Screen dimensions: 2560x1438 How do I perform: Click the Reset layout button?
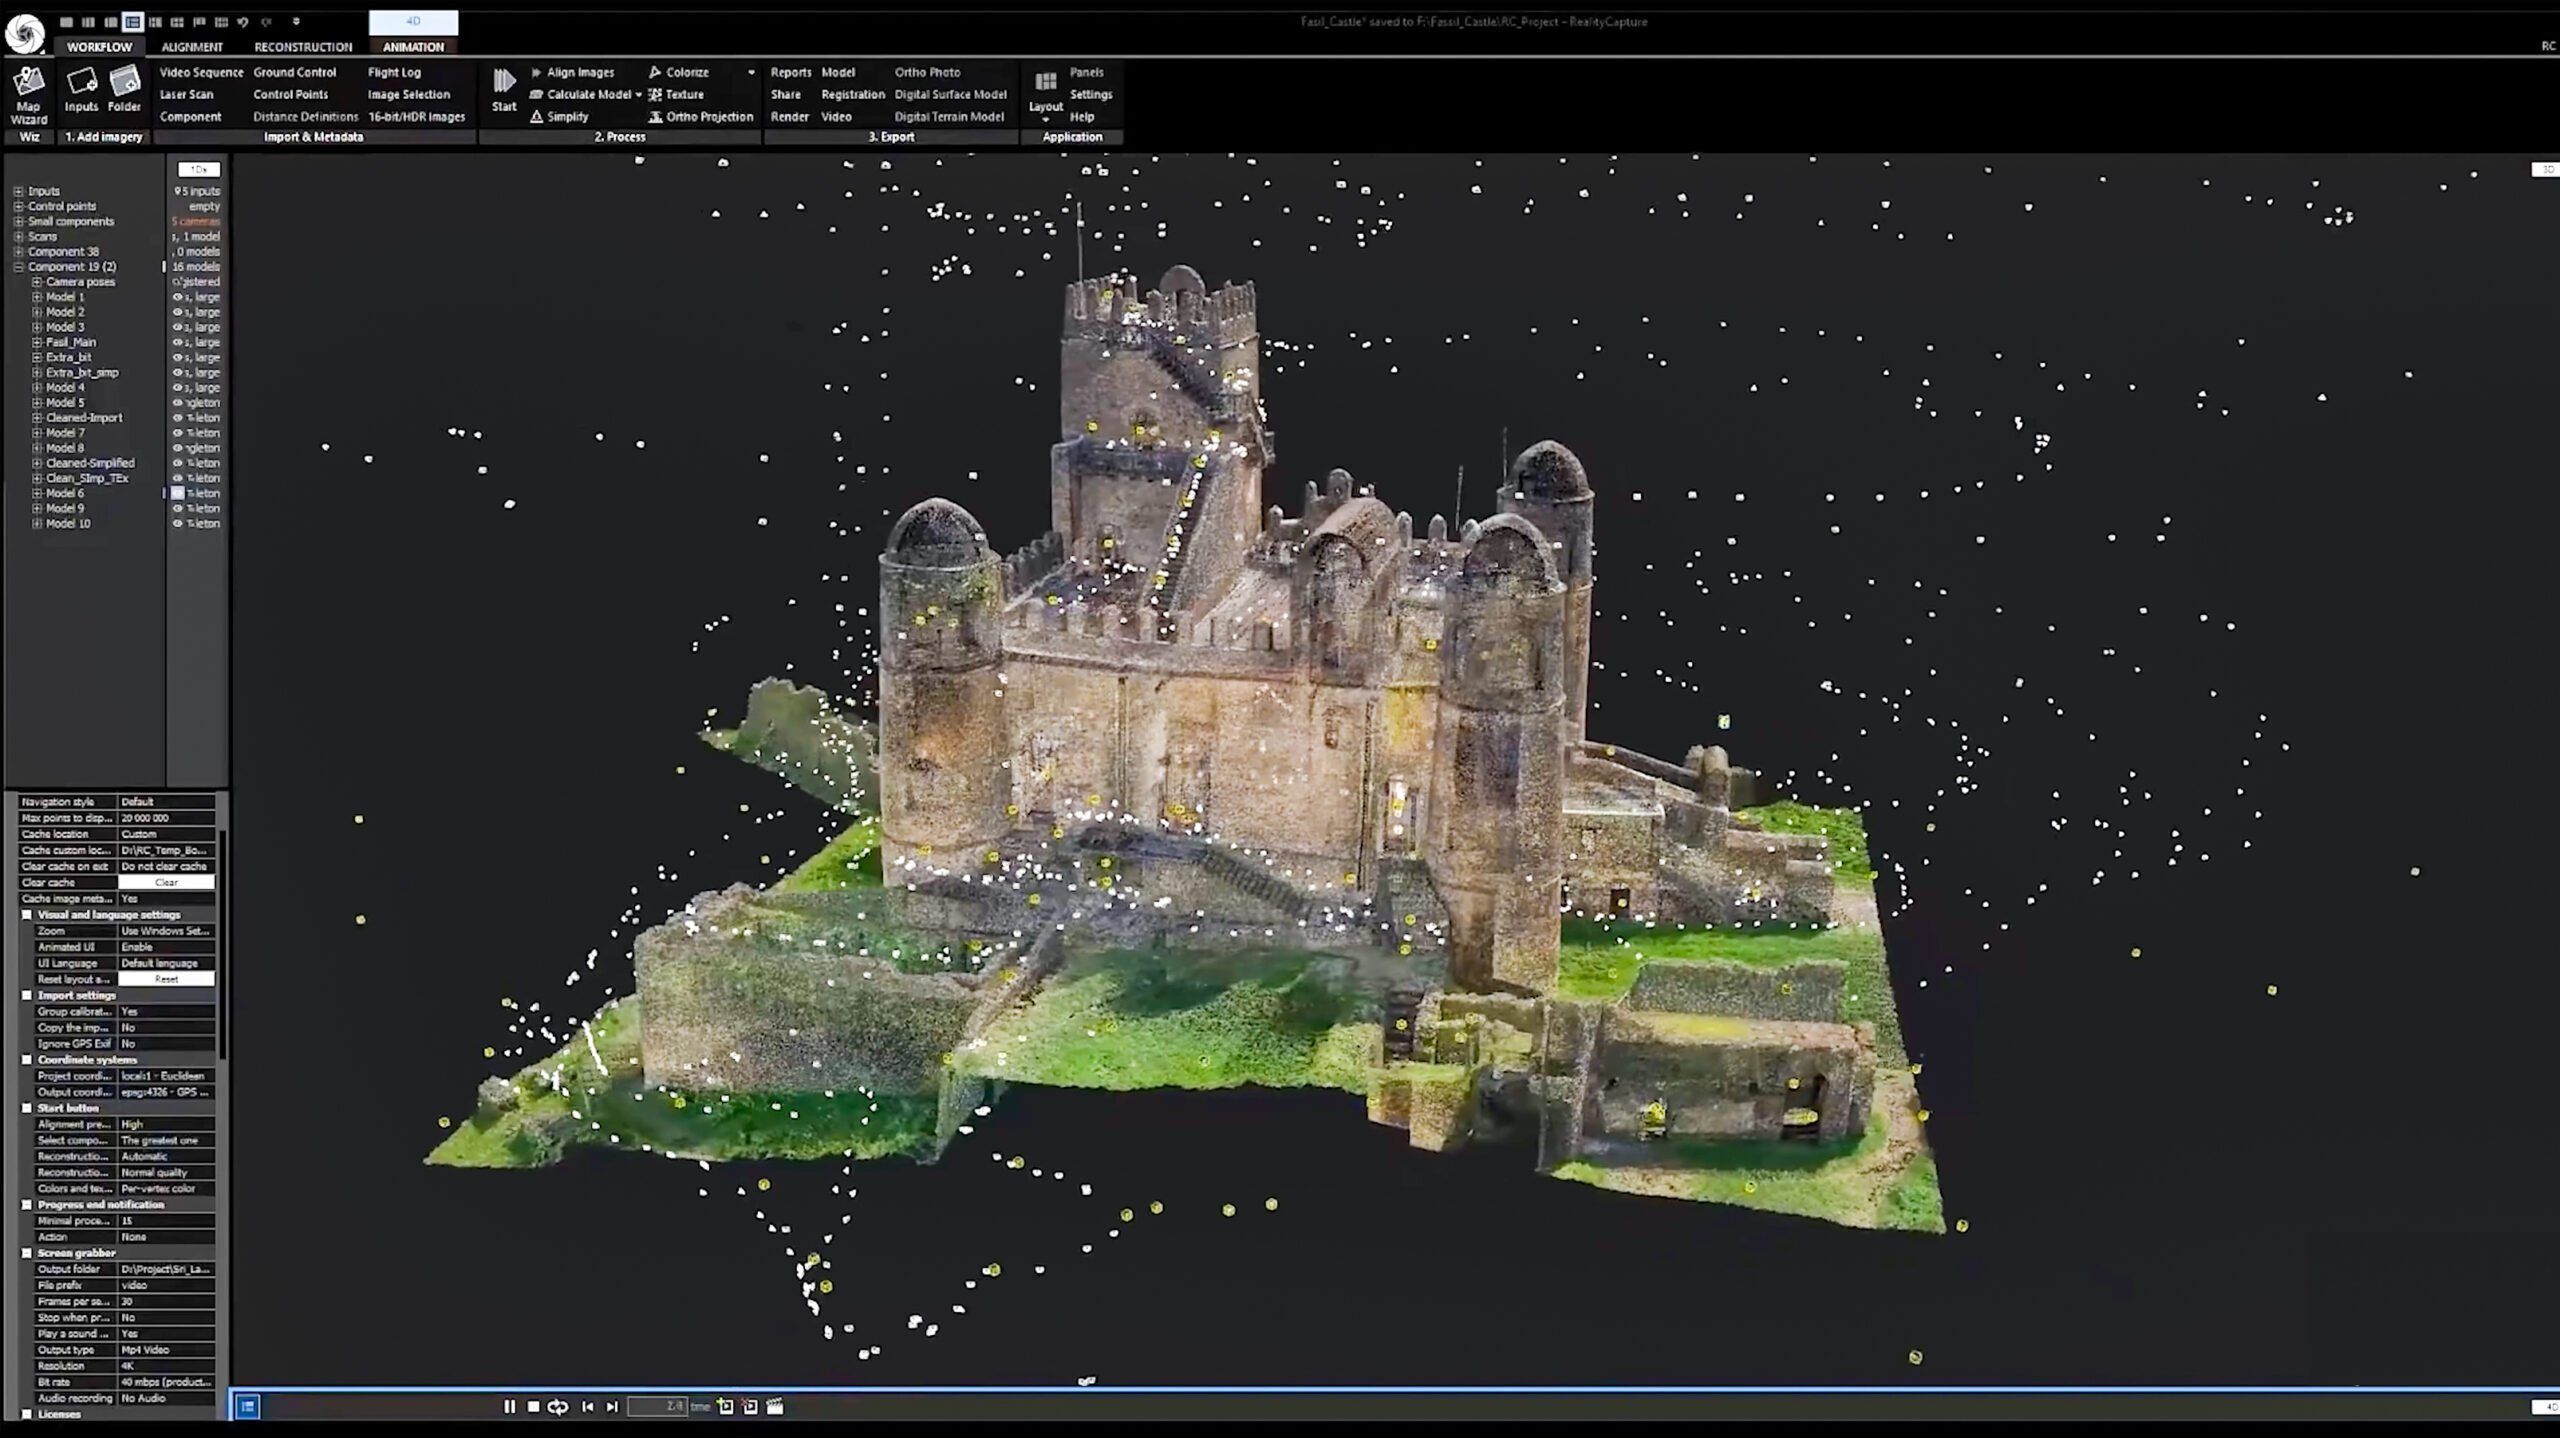pyautogui.click(x=166, y=979)
